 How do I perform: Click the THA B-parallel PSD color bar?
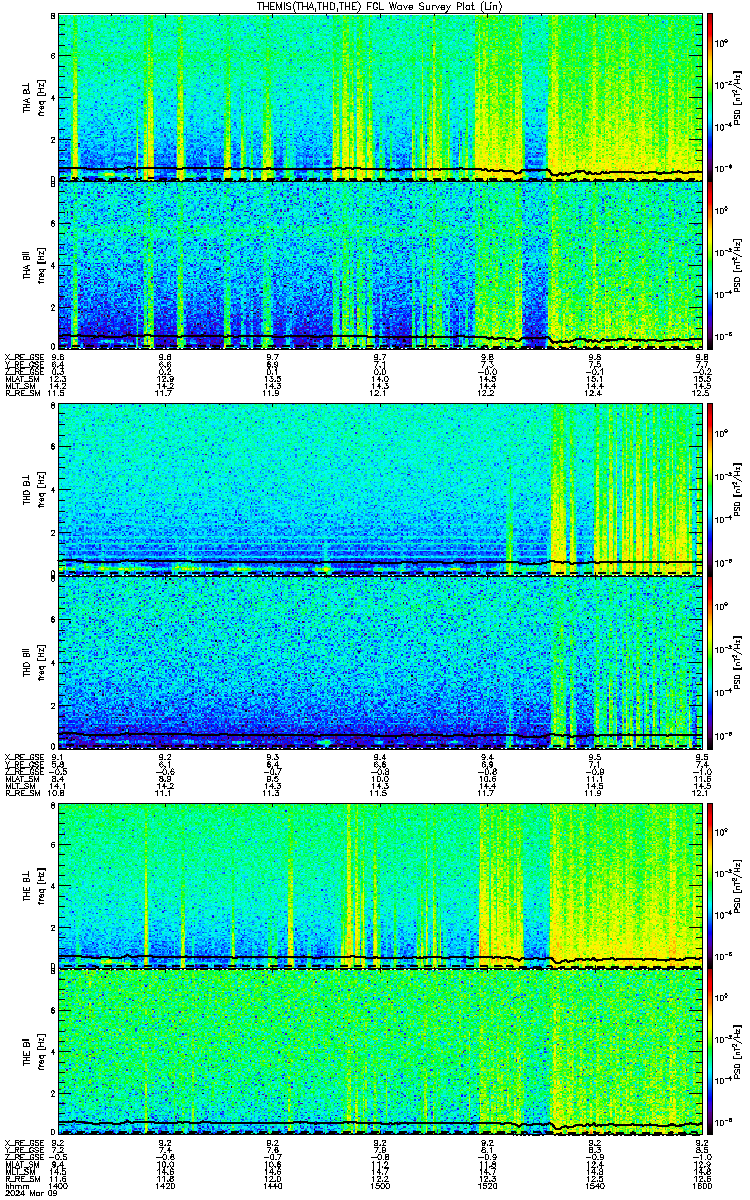pyautogui.click(x=711, y=265)
